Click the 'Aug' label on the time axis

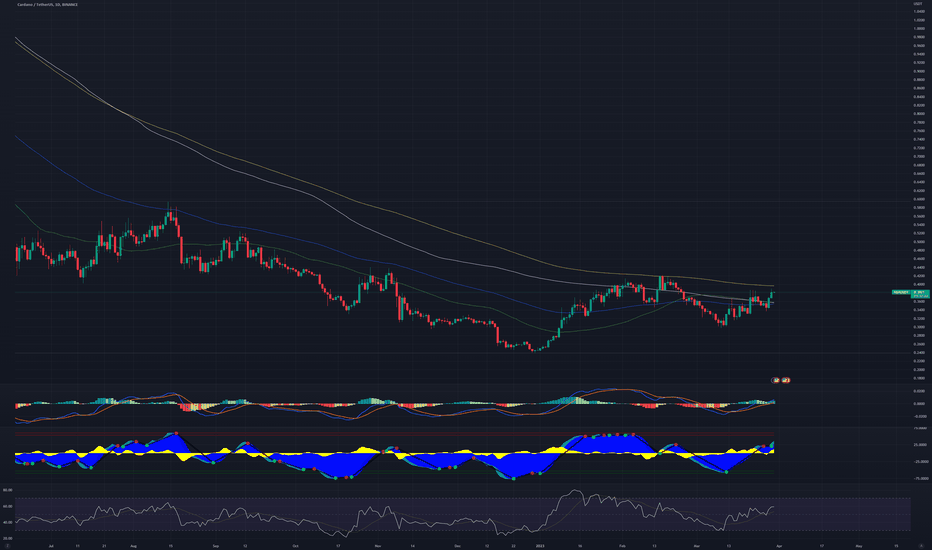tap(133, 545)
